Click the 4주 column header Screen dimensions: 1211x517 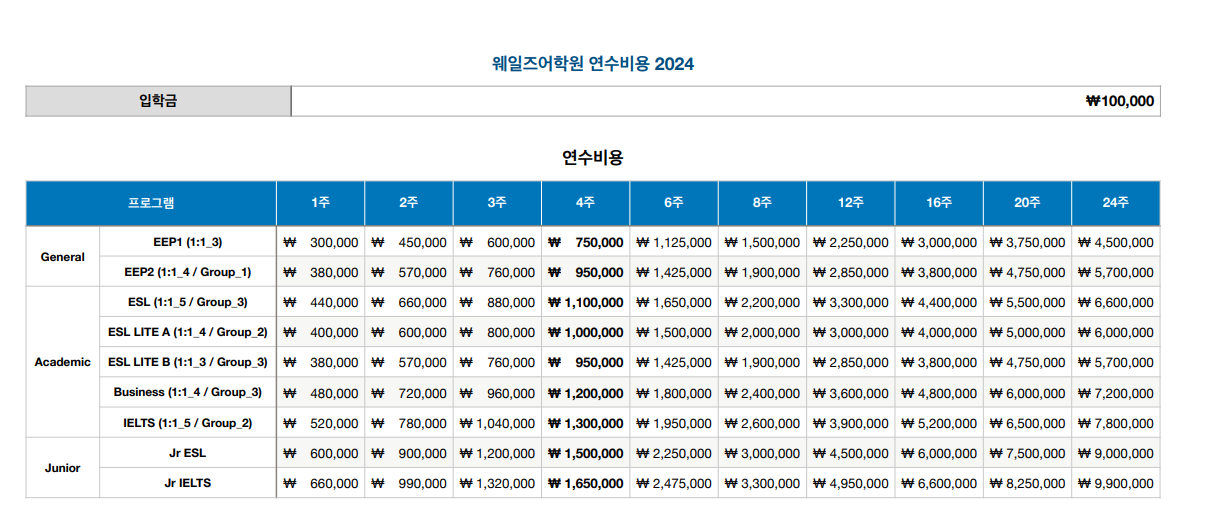pos(585,203)
